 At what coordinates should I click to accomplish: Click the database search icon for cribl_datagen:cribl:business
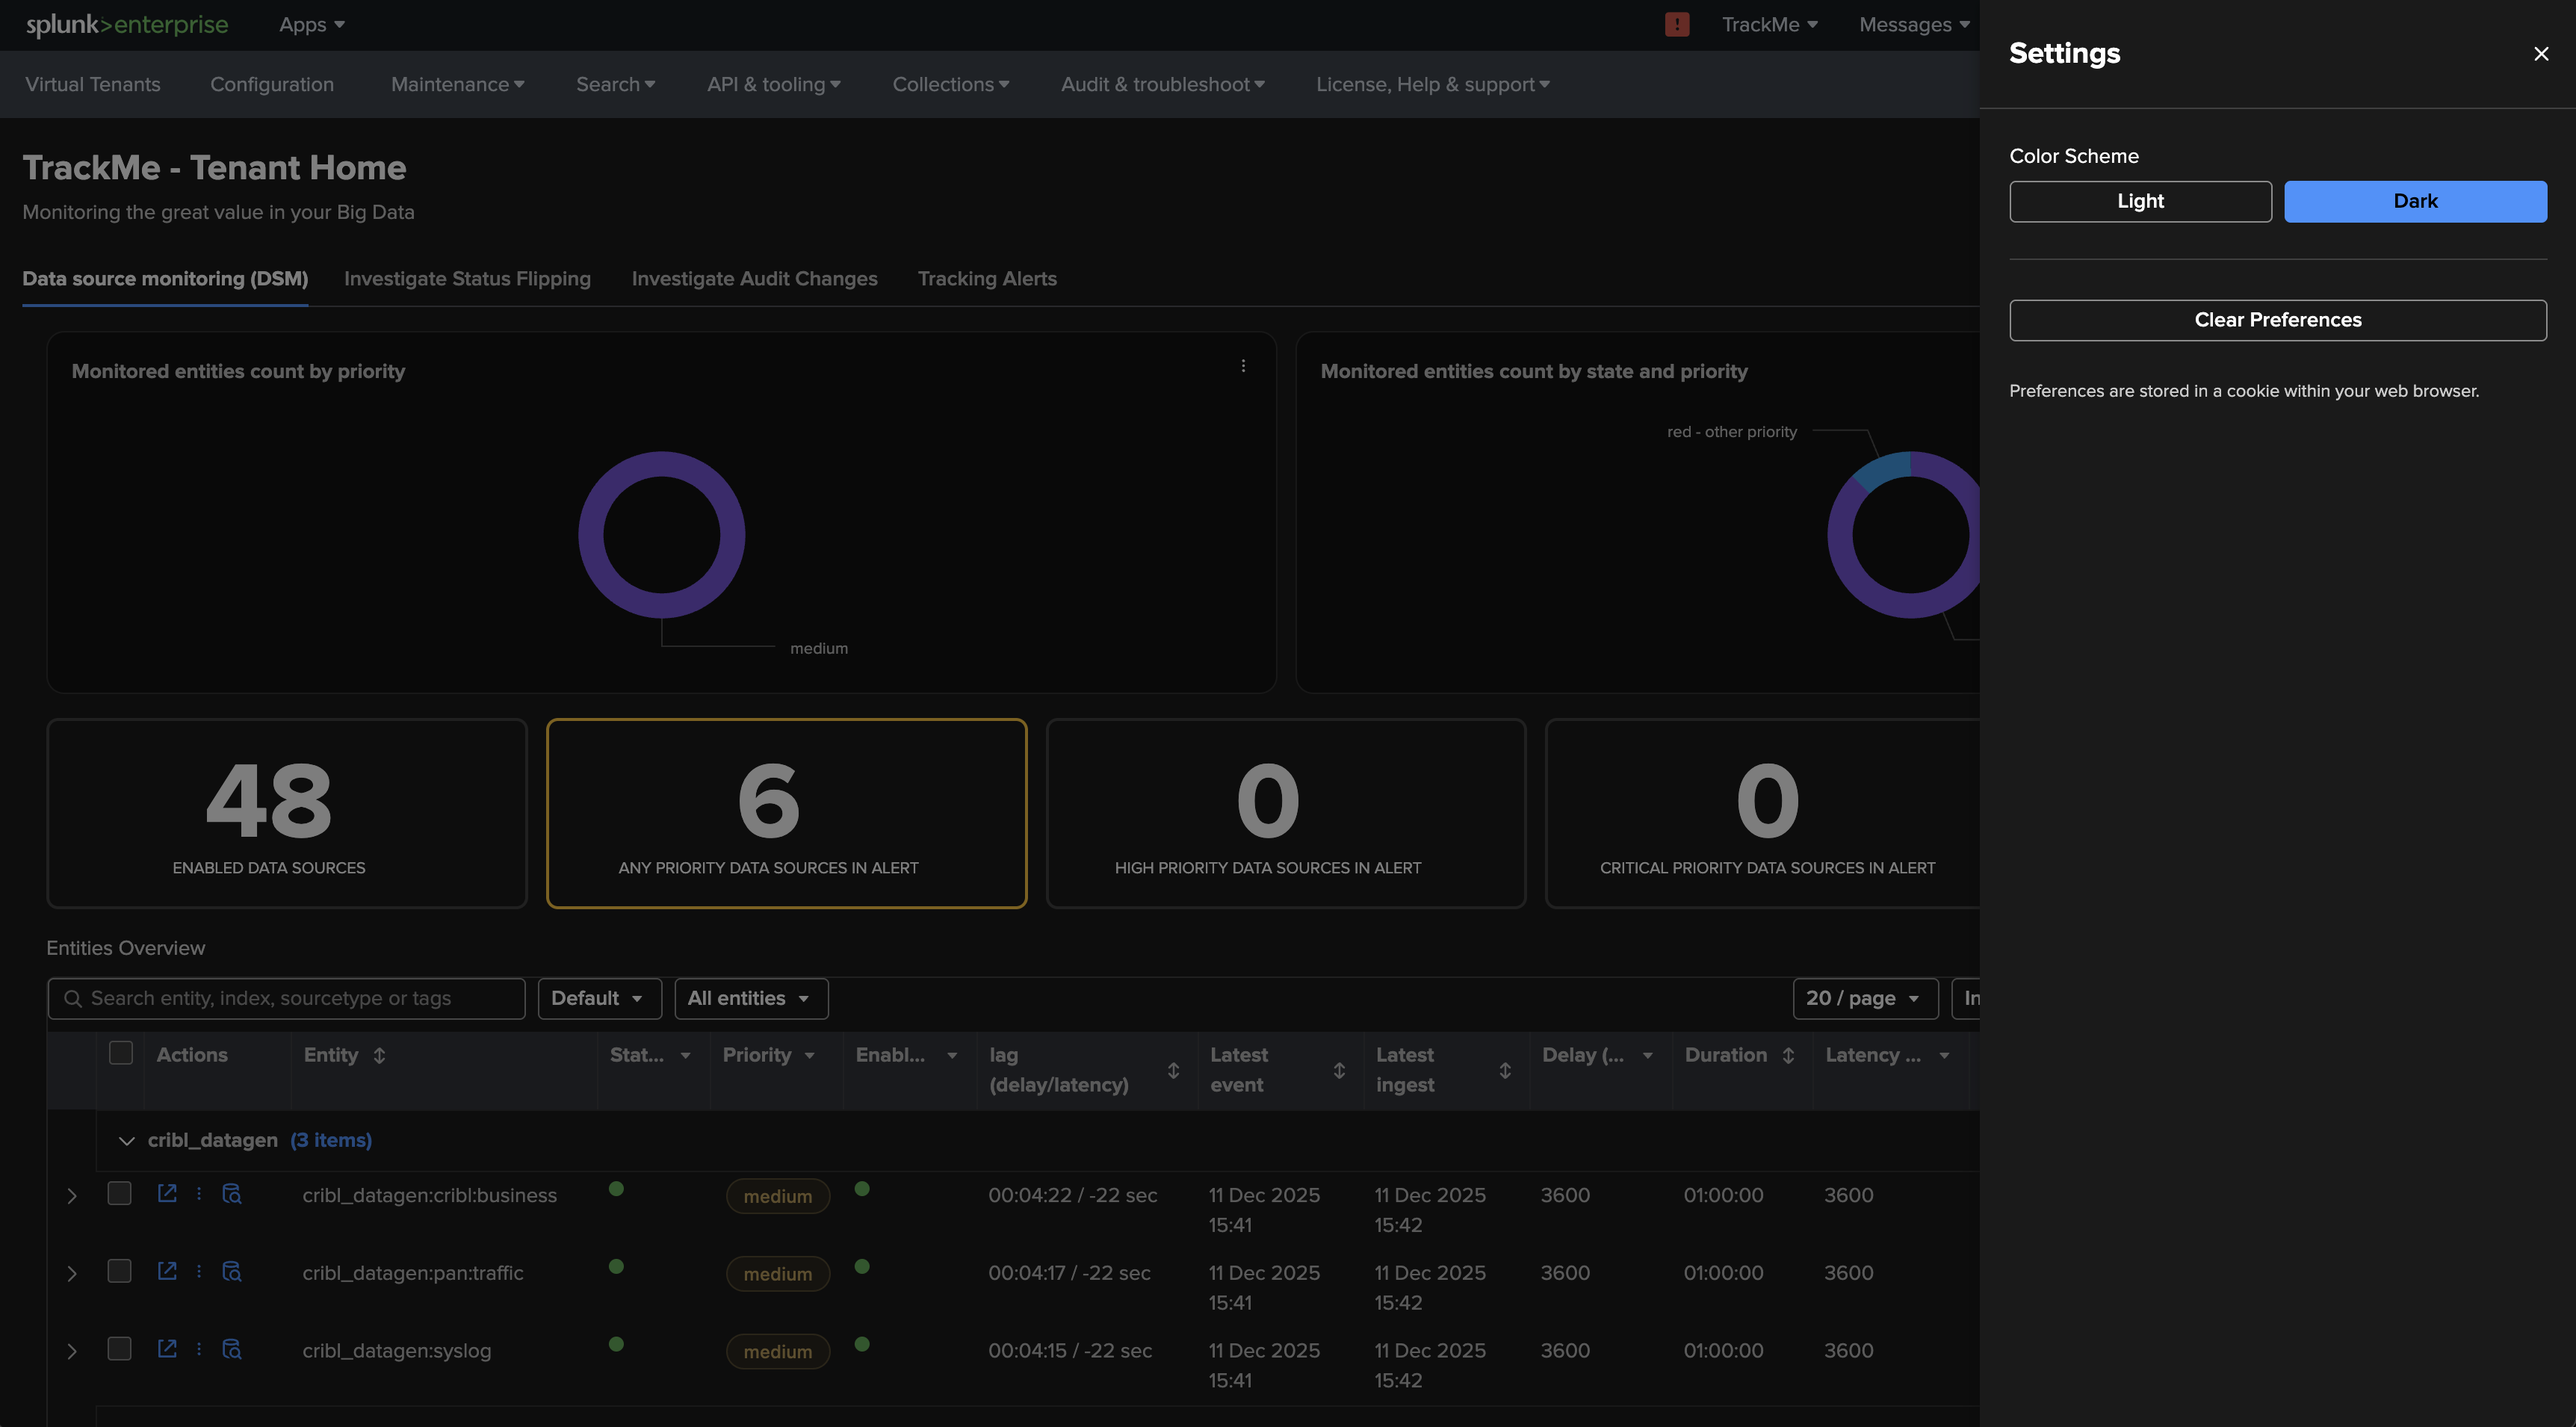232,1193
